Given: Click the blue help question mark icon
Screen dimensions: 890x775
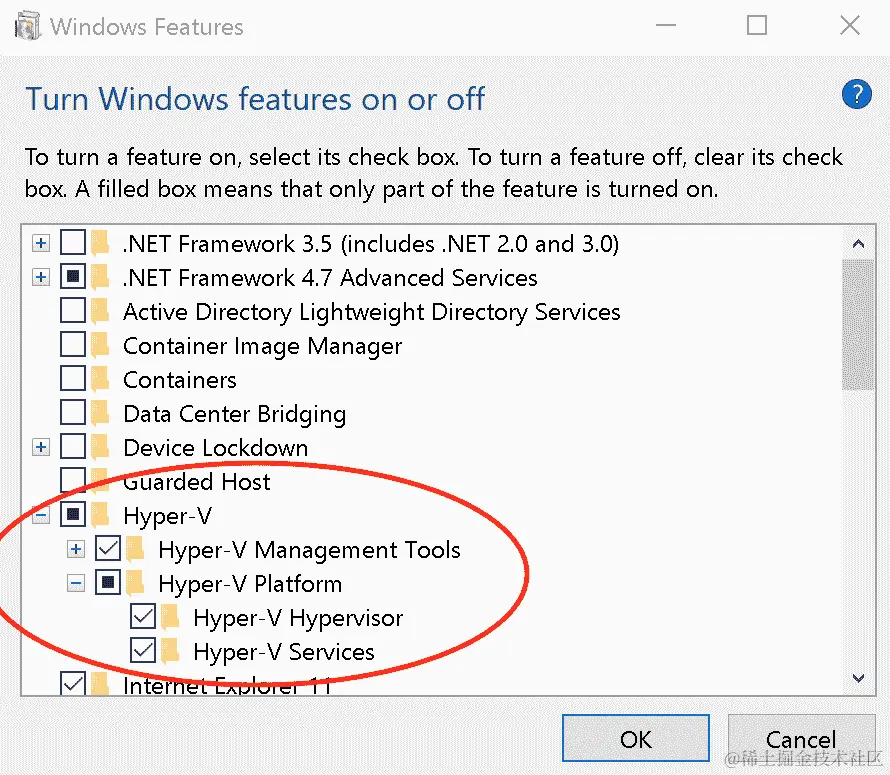Looking at the screenshot, I should click(x=857, y=95).
